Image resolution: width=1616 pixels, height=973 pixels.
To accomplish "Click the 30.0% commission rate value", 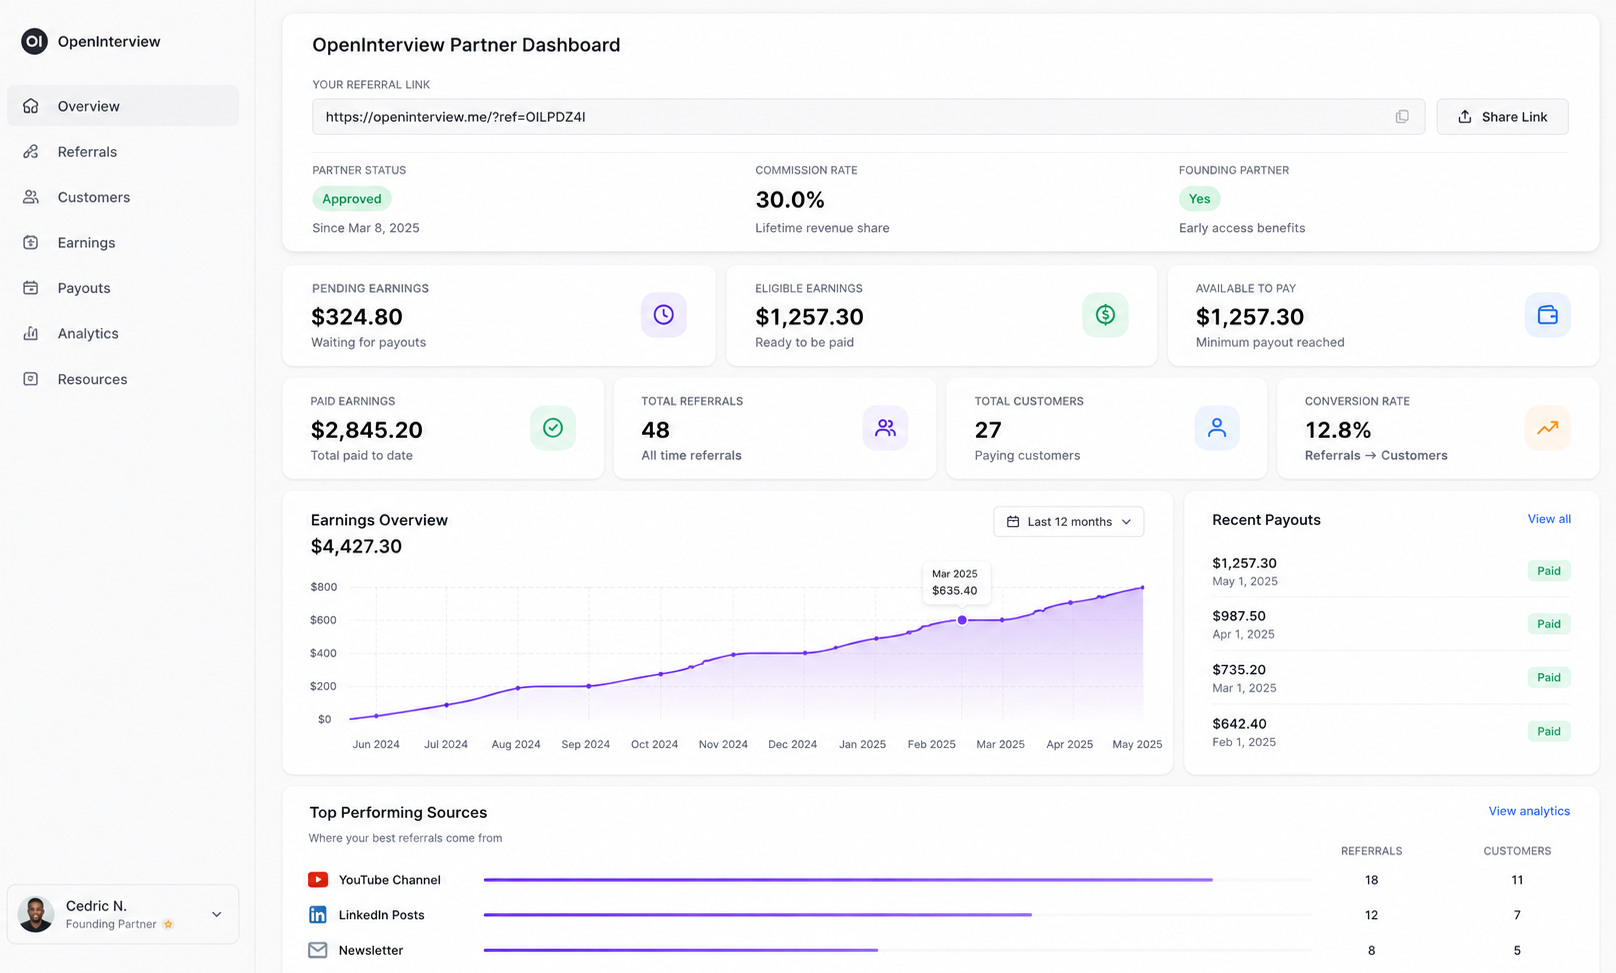I will 790,200.
